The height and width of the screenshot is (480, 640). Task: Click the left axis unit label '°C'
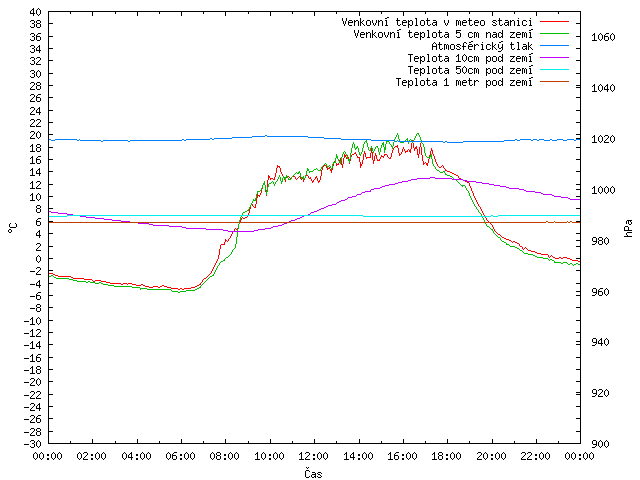[13, 228]
